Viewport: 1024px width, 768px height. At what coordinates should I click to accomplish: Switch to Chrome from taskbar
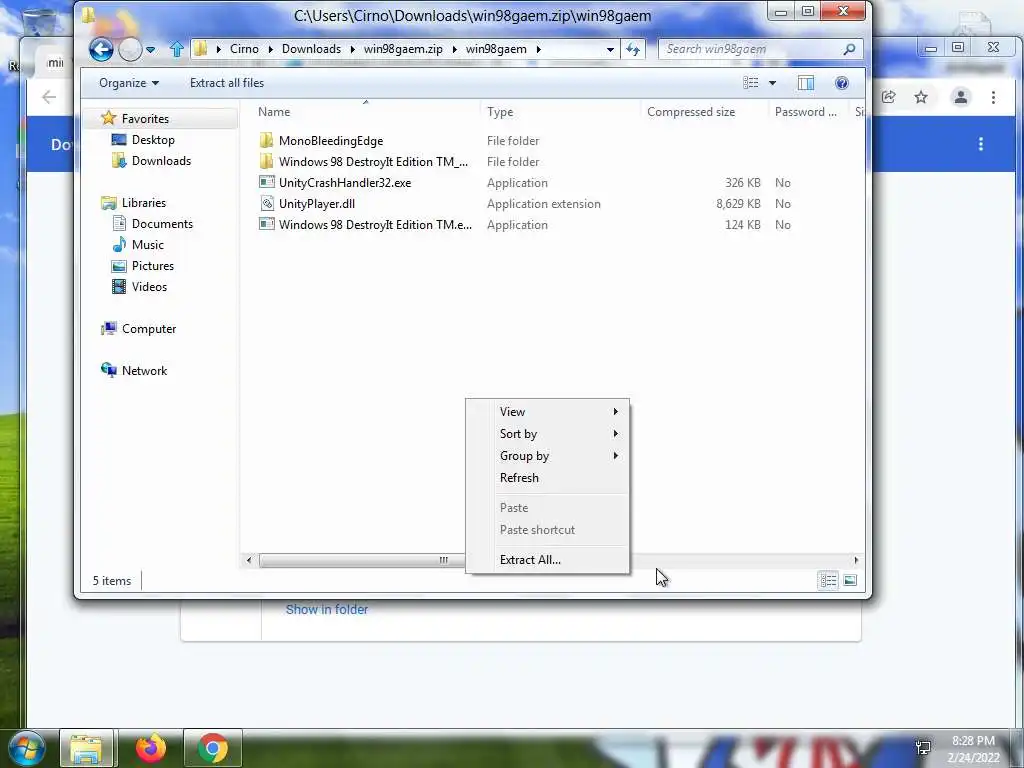click(x=213, y=748)
